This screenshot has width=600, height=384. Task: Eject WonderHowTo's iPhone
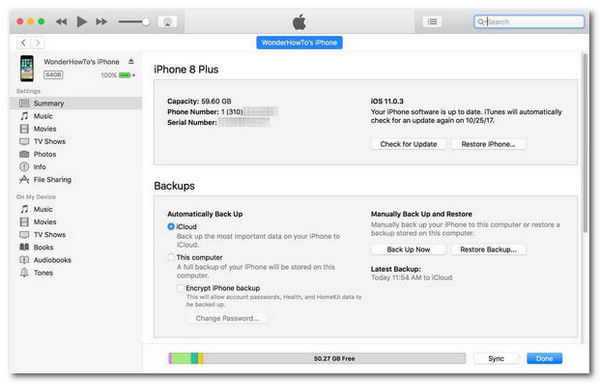point(131,62)
